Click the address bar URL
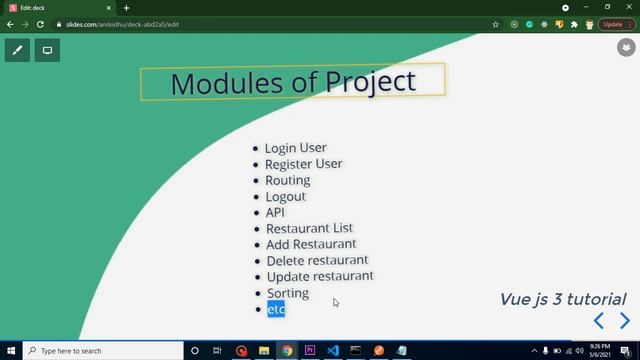Viewport: 640px width, 360px height. pyautogui.click(x=122, y=24)
